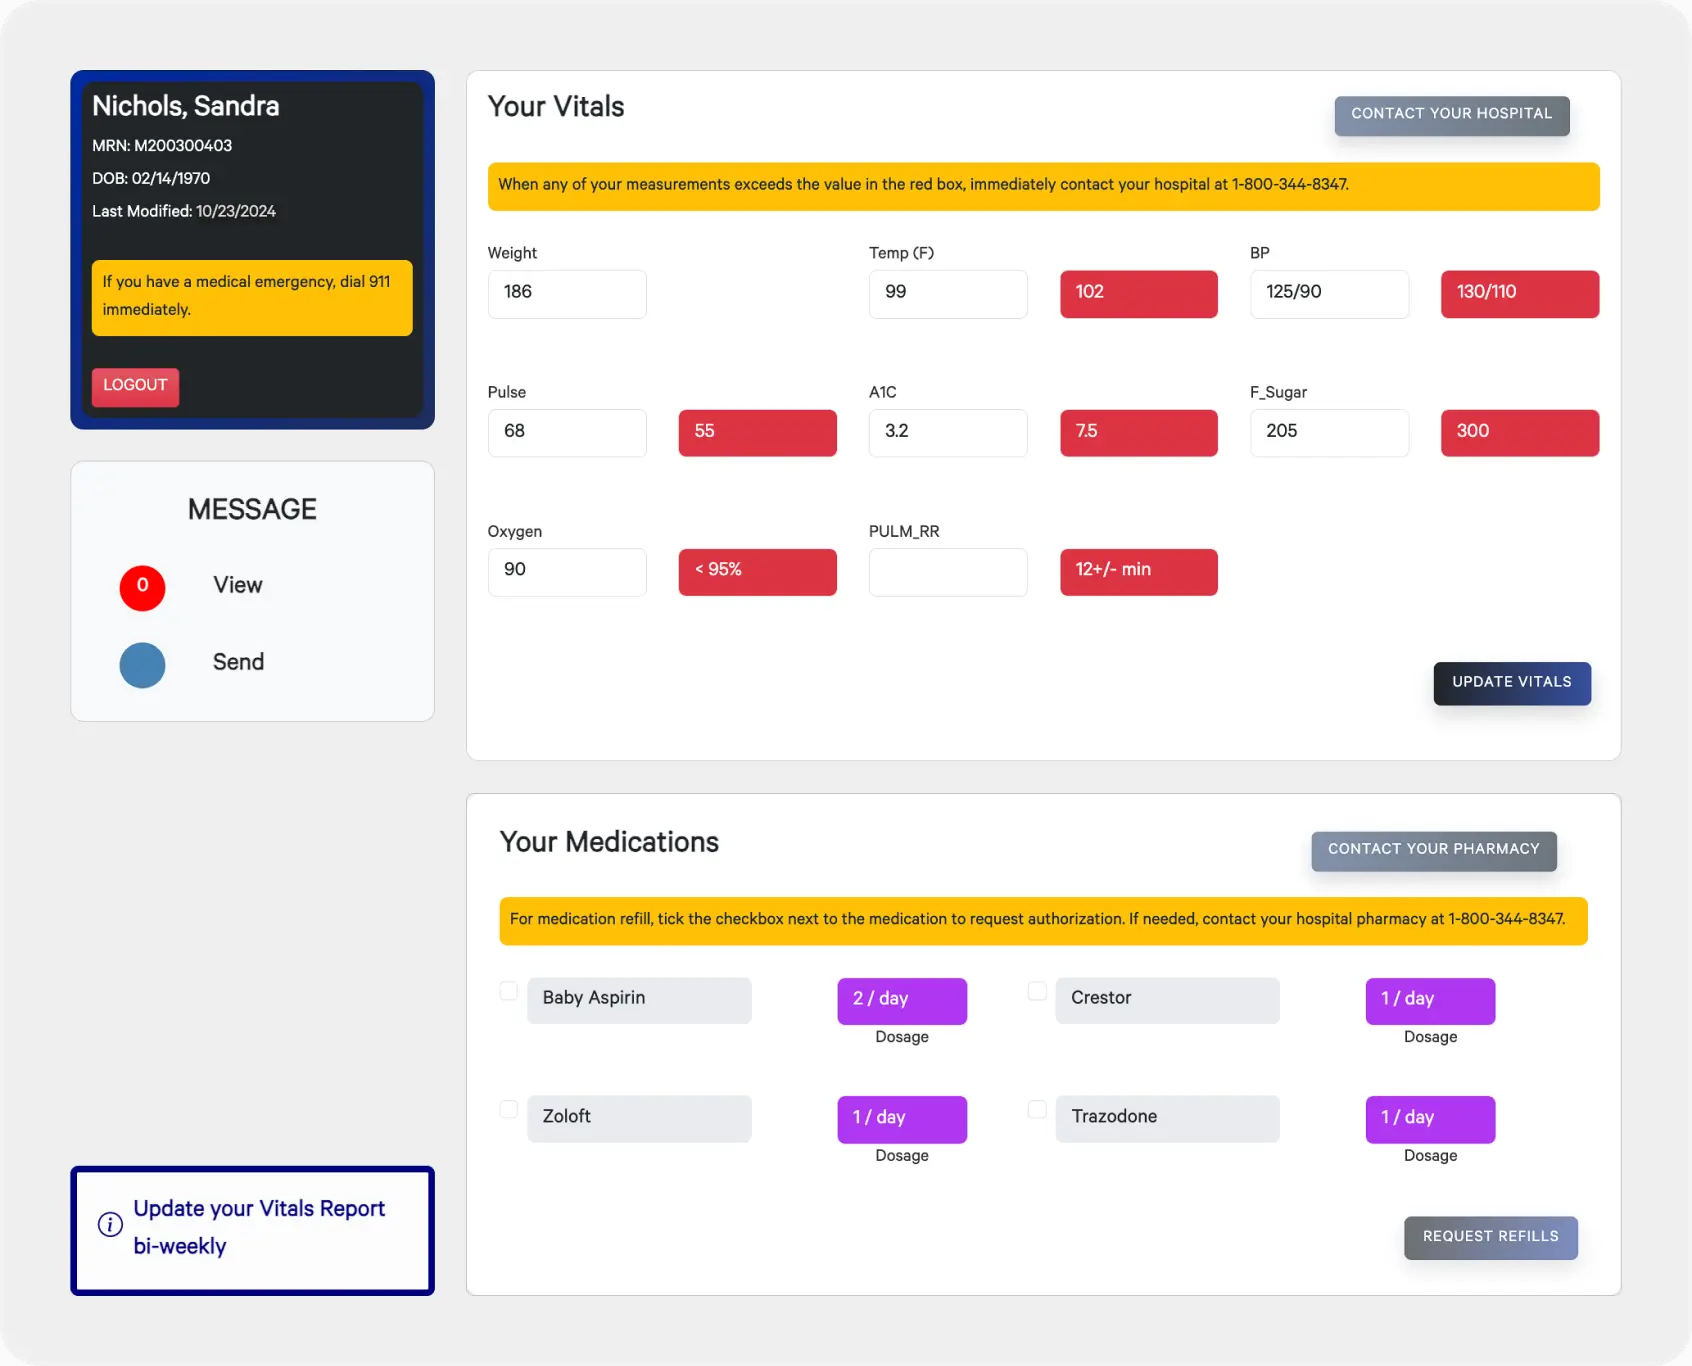Click the Zoloft medication name field
The width and height of the screenshot is (1692, 1366).
pyautogui.click(x=639, y=1119)
